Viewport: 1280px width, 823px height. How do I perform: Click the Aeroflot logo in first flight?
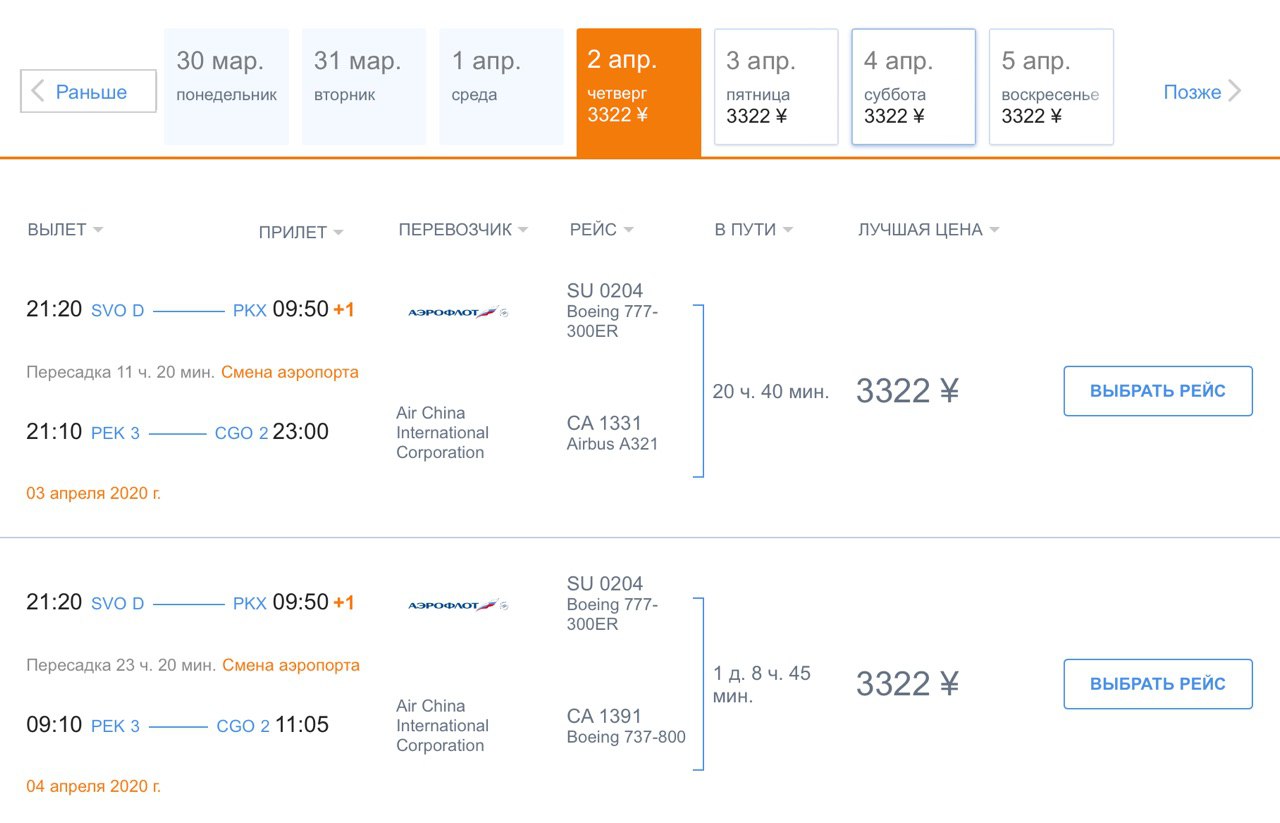pyautogui.click(x=458, y=312)
